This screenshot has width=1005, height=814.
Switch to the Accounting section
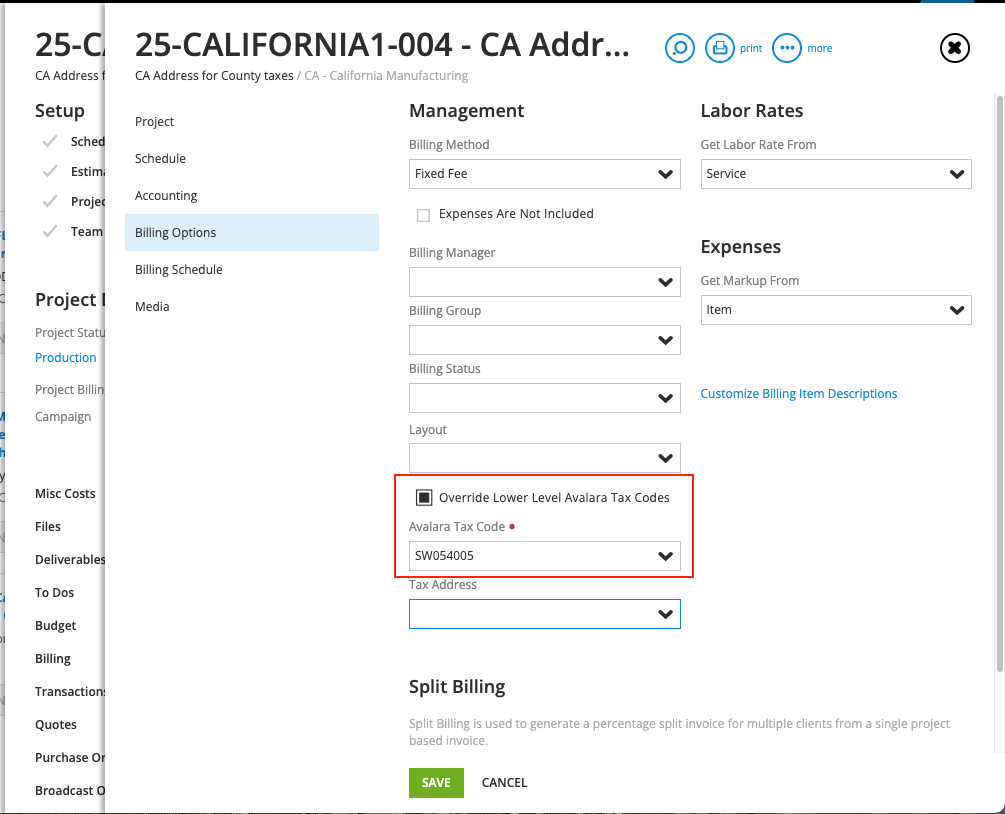click(x=252, y=195)
